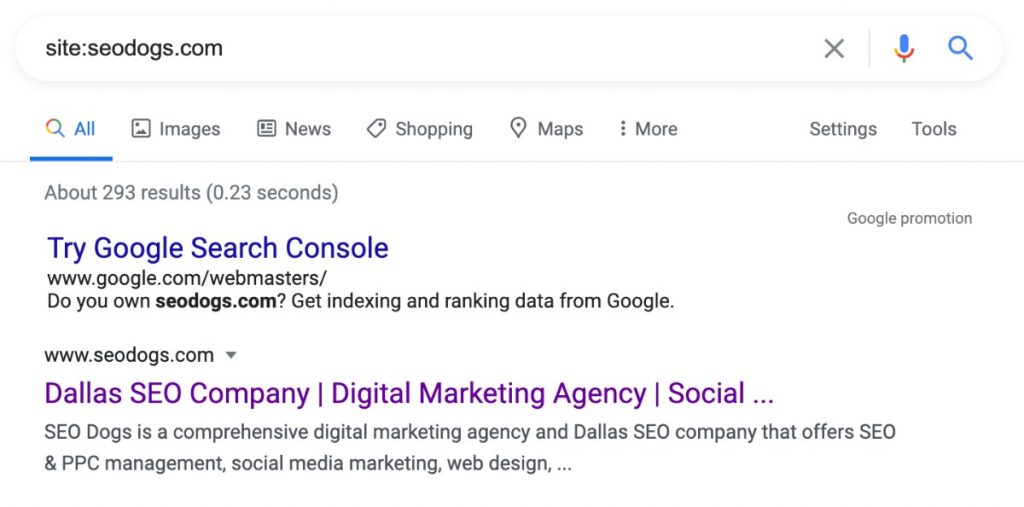The width and height of the screenshot is (1024, 507).
Task: Expand the arrow next to www.seodogs.com
Action: click(231, 355)
